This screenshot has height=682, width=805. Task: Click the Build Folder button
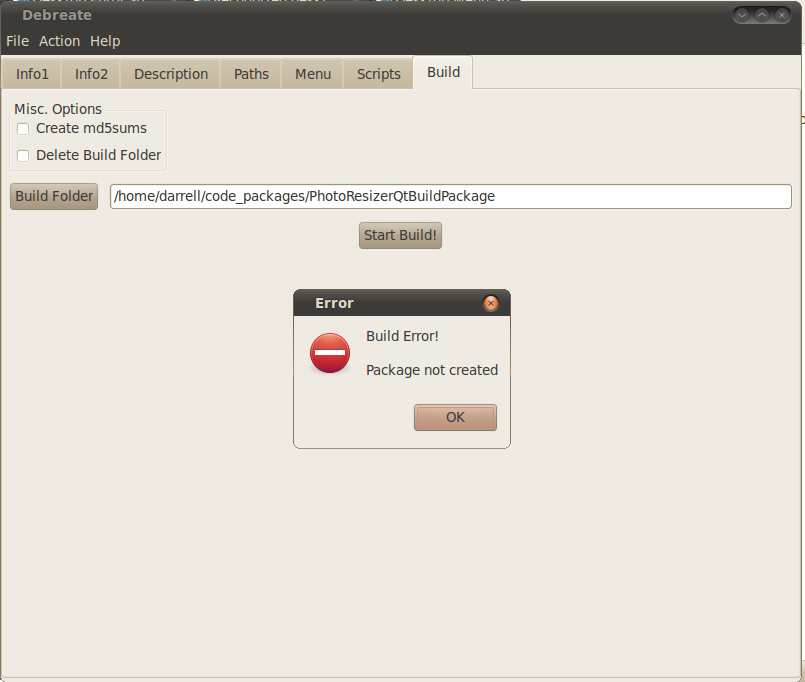coord(54,196)
